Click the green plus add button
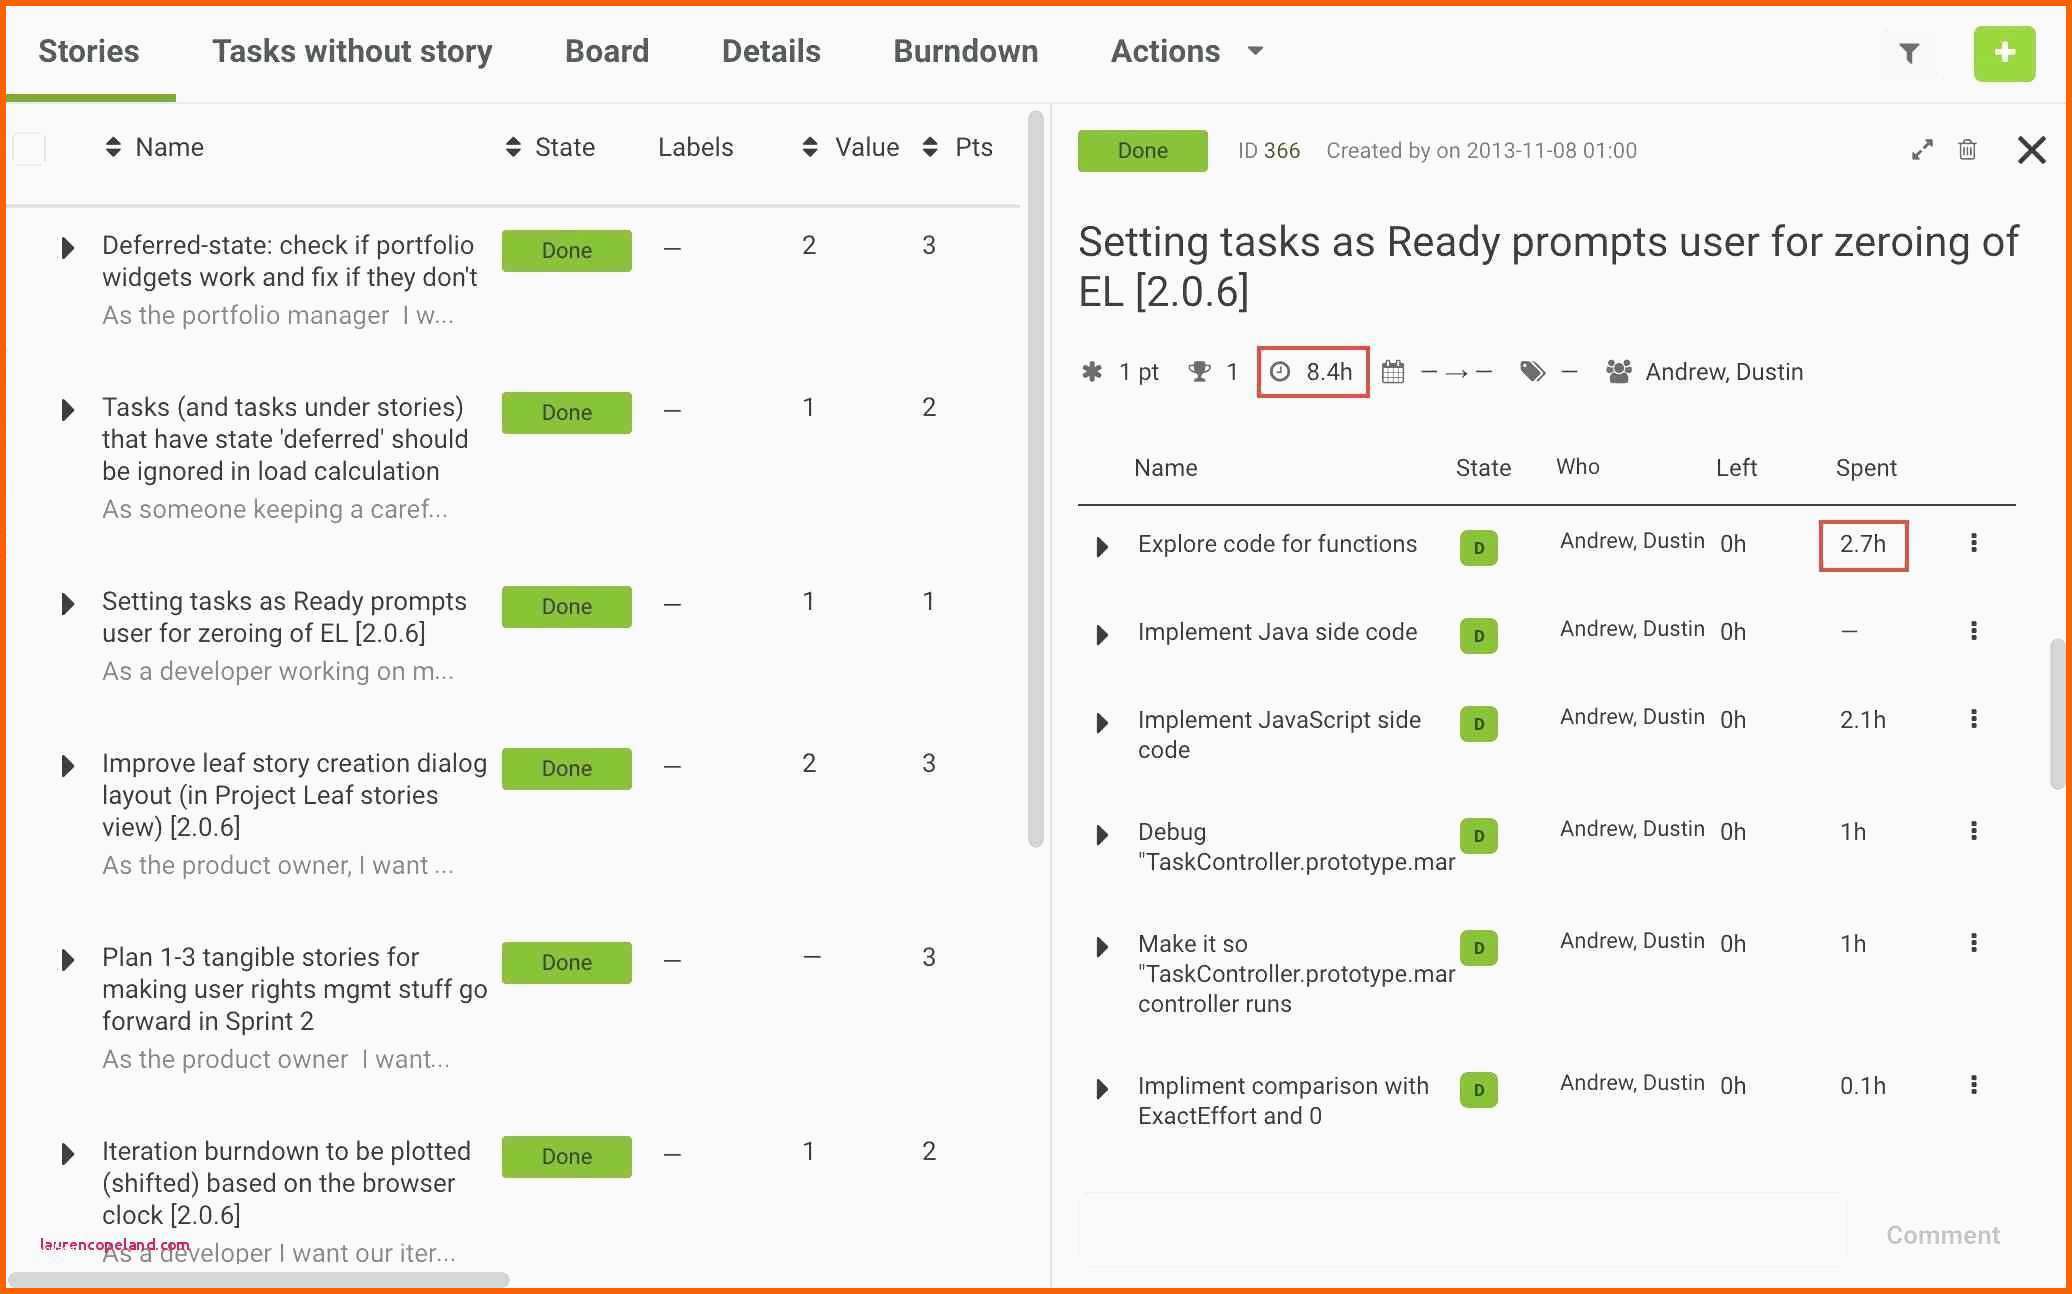 2004,53
